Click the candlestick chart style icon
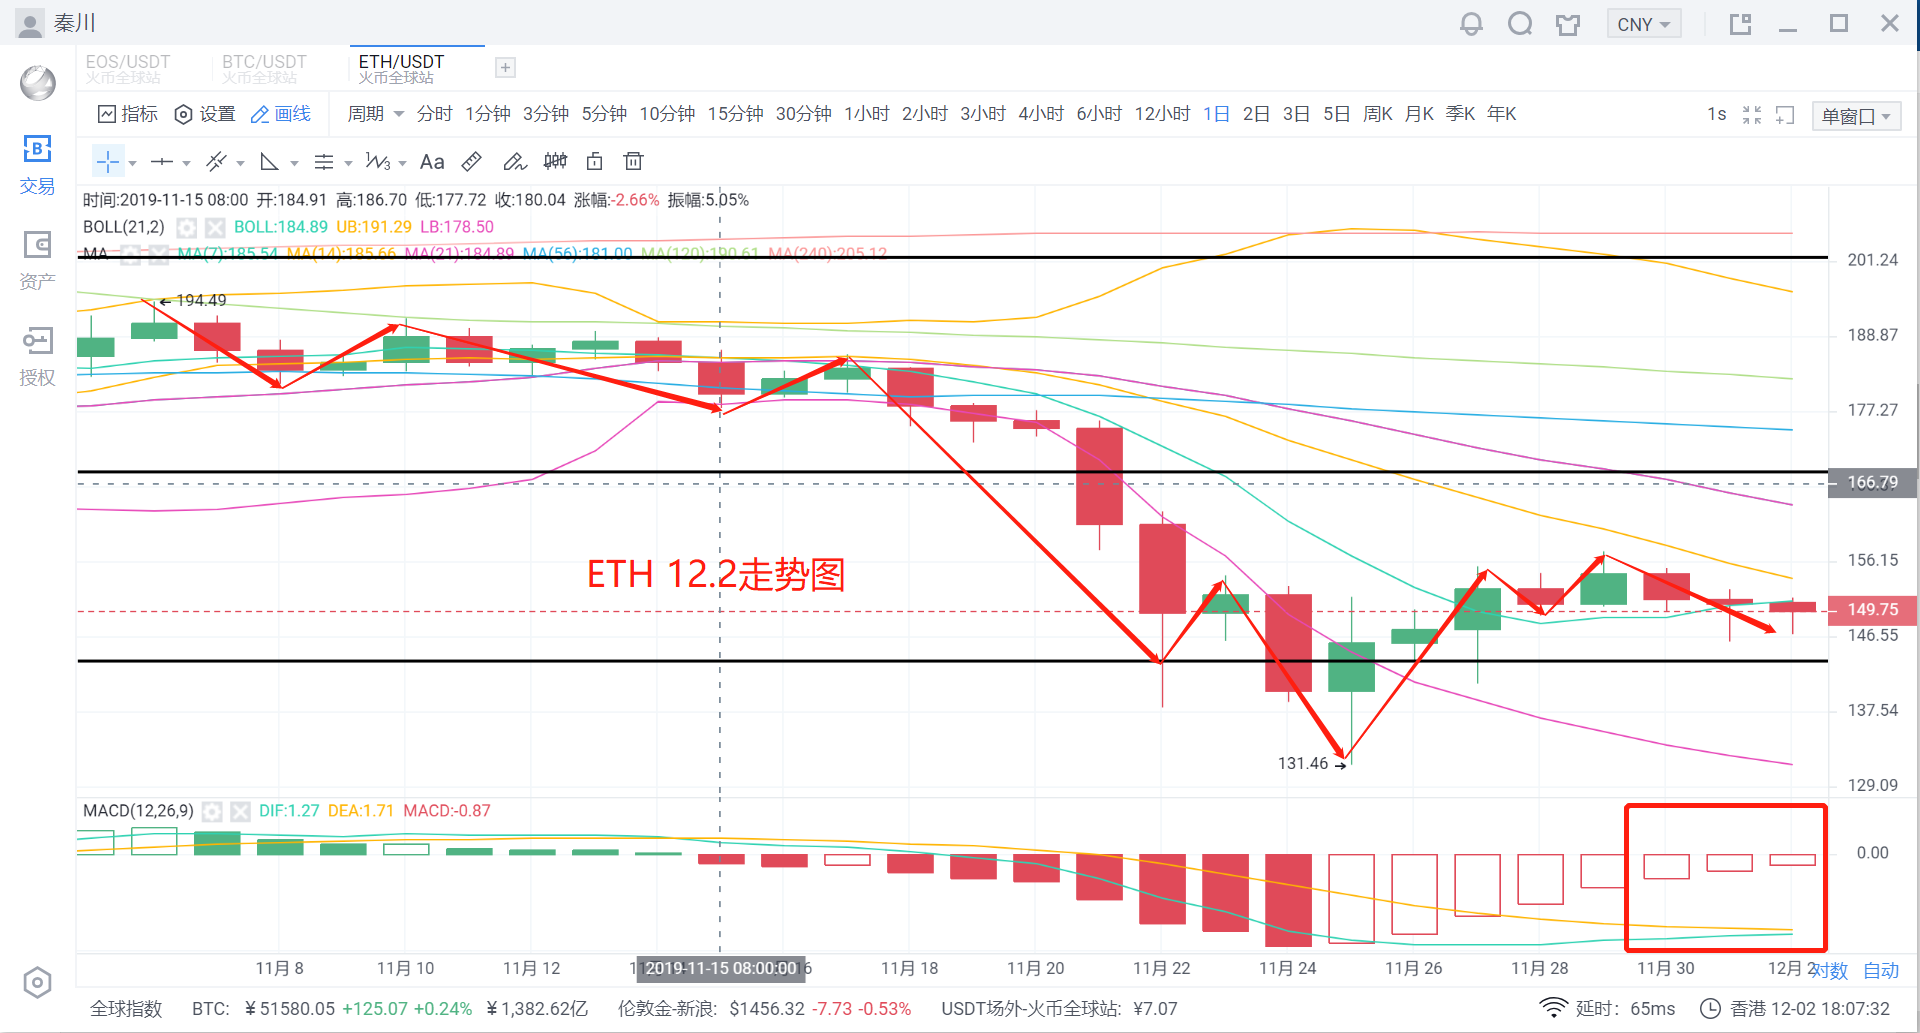Screen dimensions: 1920x1033 [555, 161]
